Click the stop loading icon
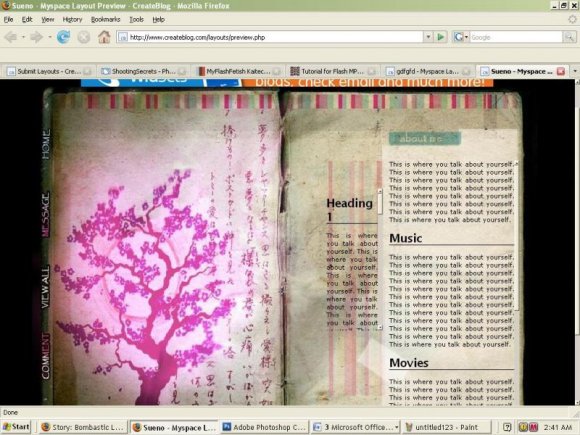 (84, 37)
